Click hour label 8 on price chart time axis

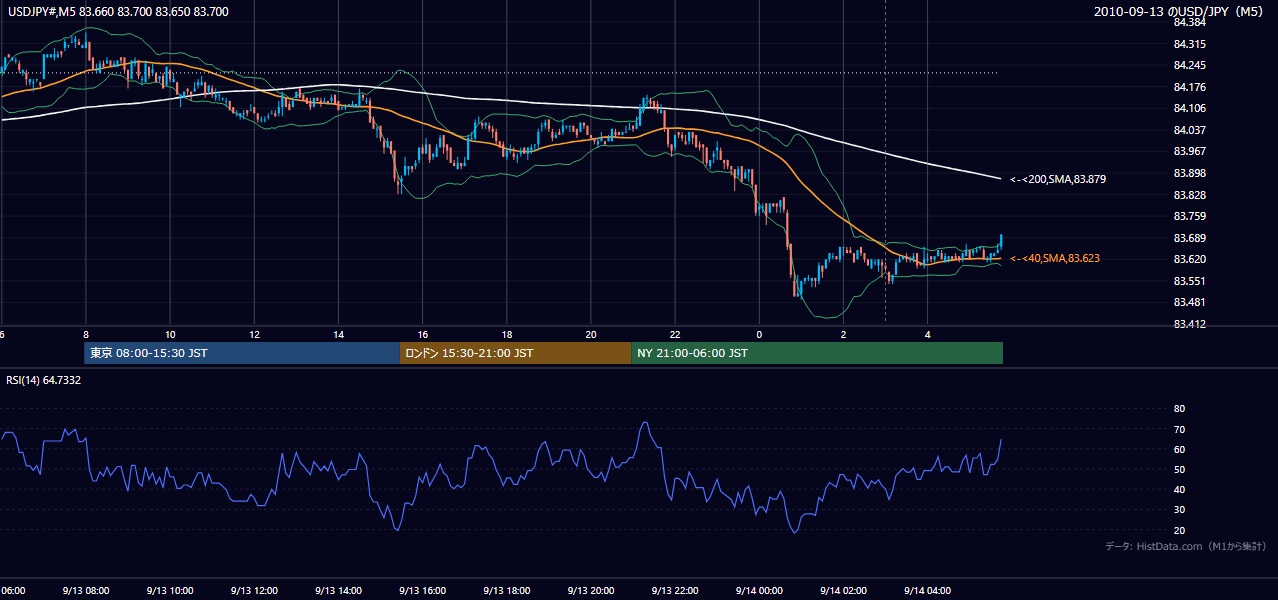point(86,334)
